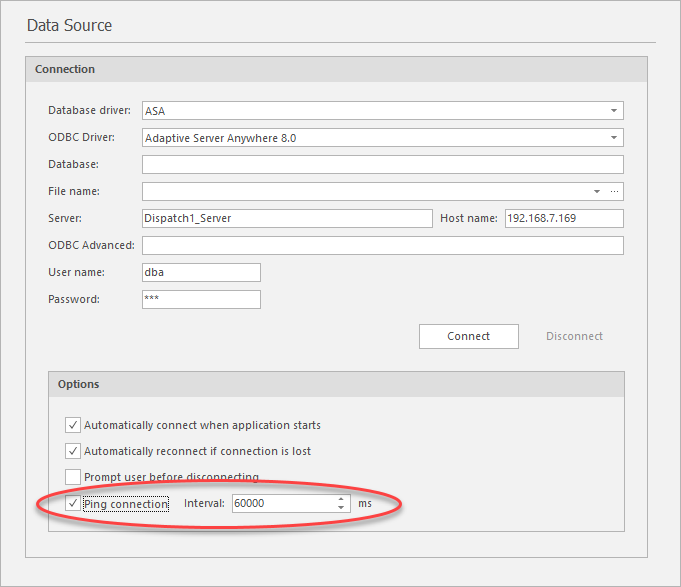The height and width of the screenshot is (587, 681).
Task: Click the Database text field
Action: [382, 164]
